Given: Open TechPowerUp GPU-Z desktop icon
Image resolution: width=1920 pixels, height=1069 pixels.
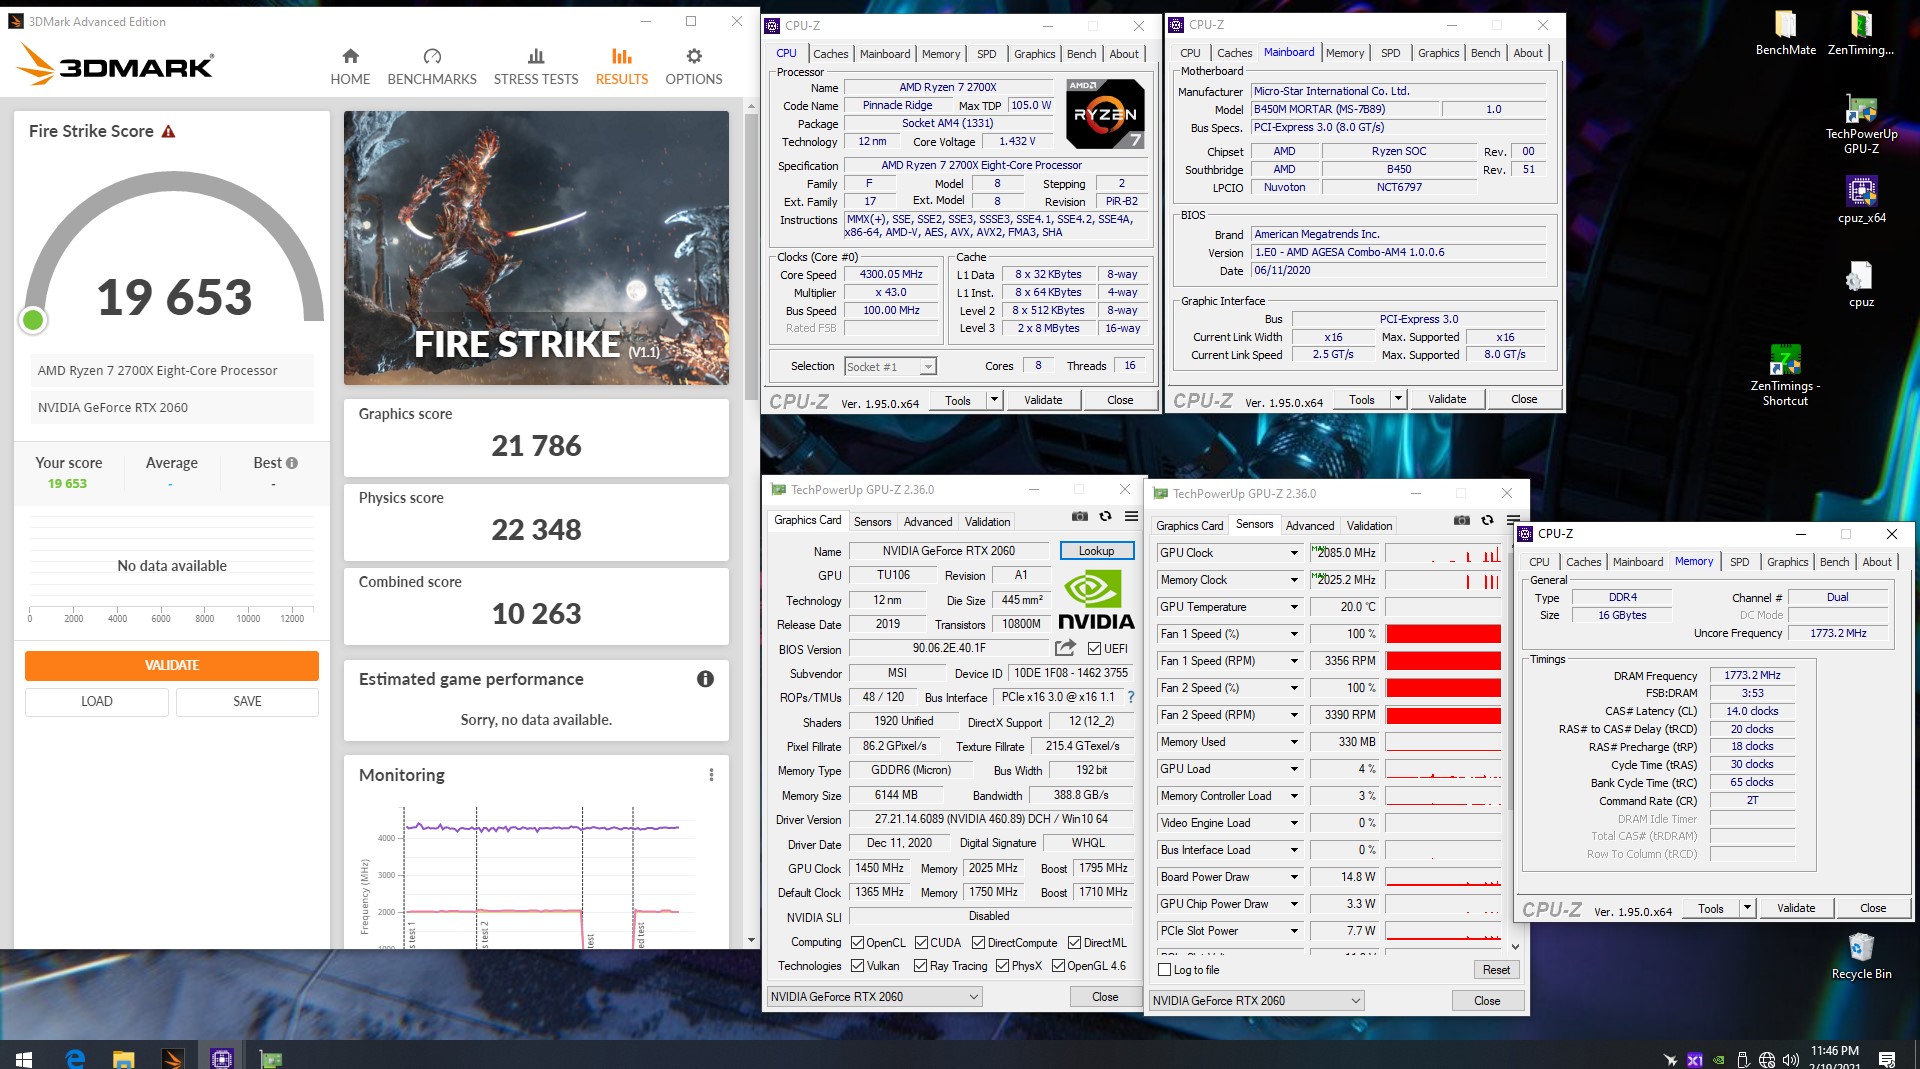Looking at the screenshot, I should point(1861,123).
